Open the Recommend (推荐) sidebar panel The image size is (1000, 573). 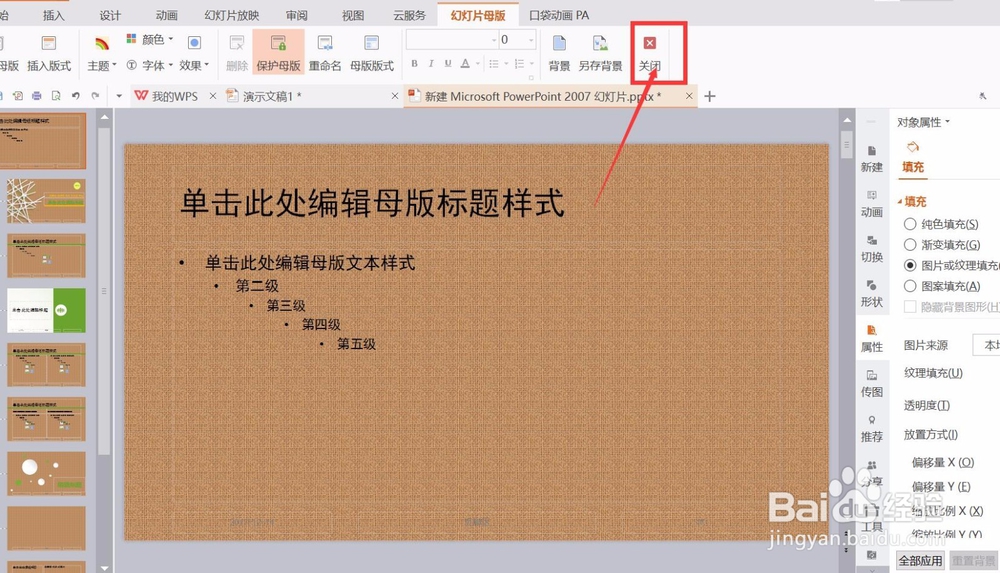click(x=872, y=429)
